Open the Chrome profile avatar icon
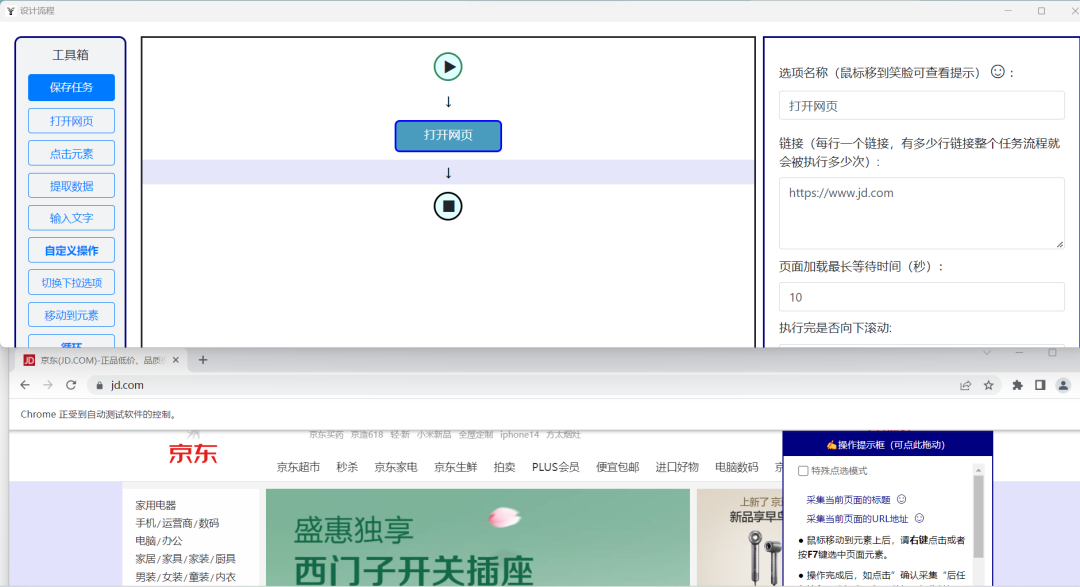Viewport: 1080px width, 587px height. 1063,385
